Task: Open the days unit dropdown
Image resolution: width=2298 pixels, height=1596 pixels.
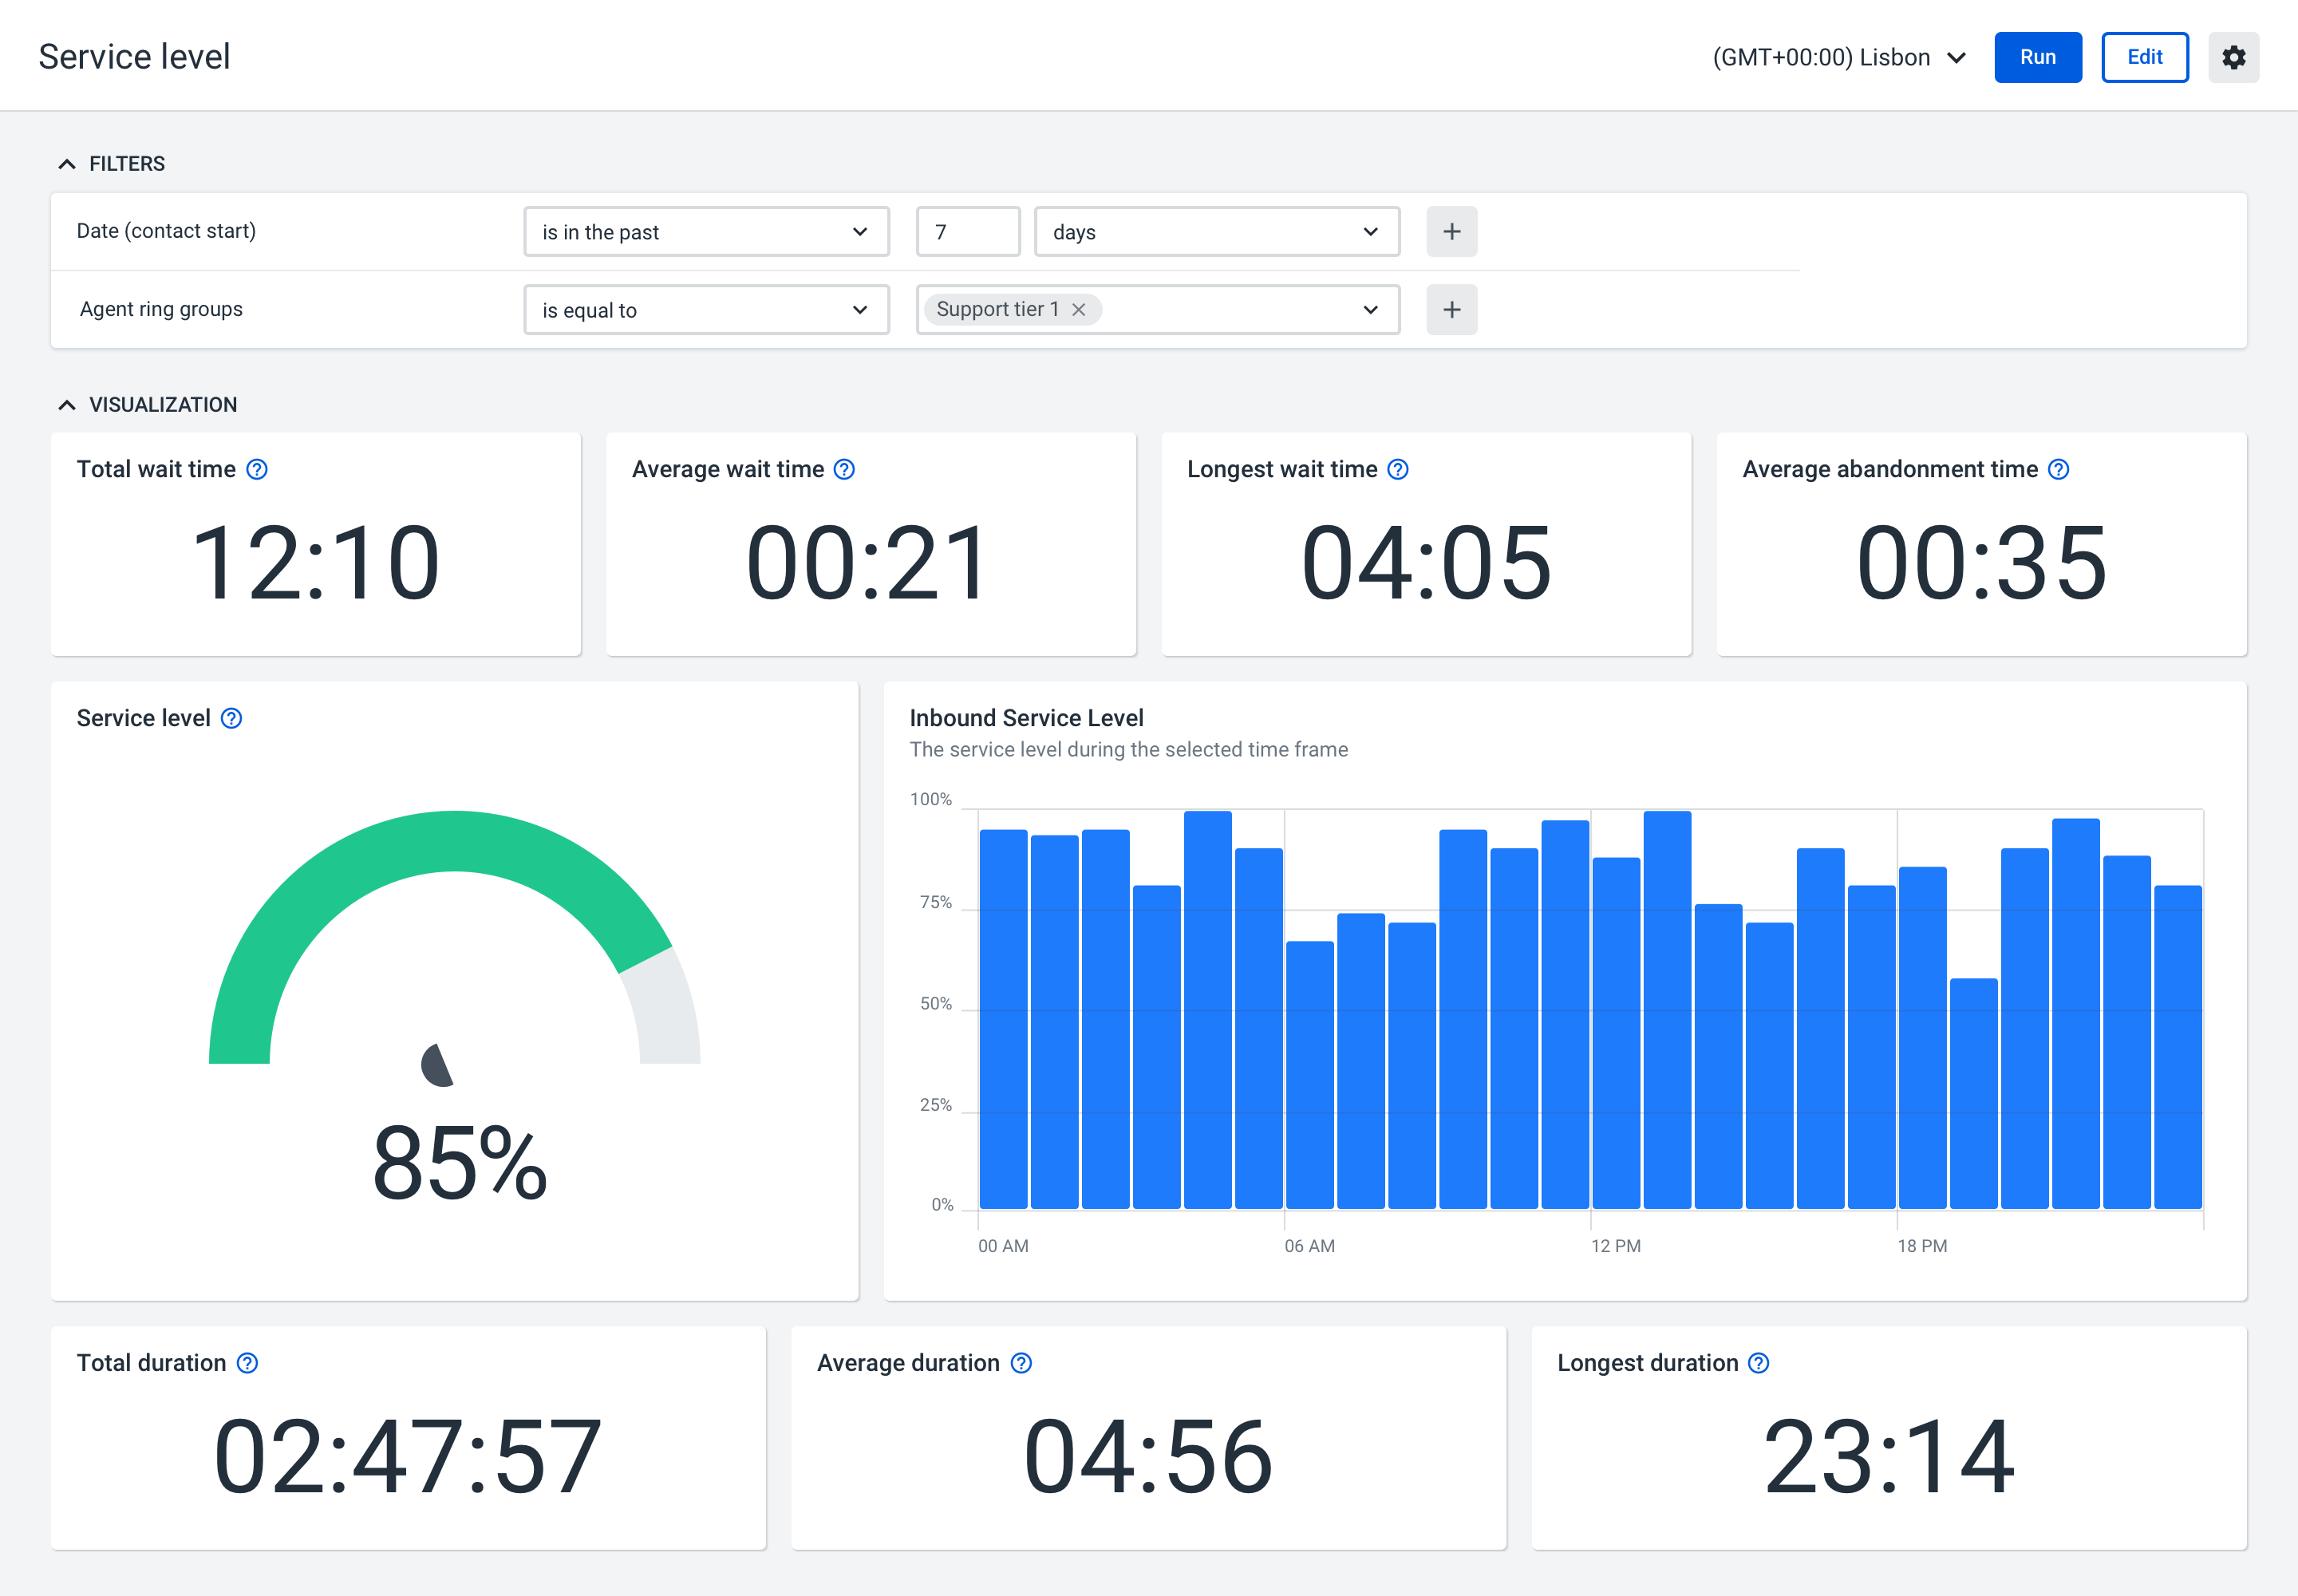Action: 1216,232
